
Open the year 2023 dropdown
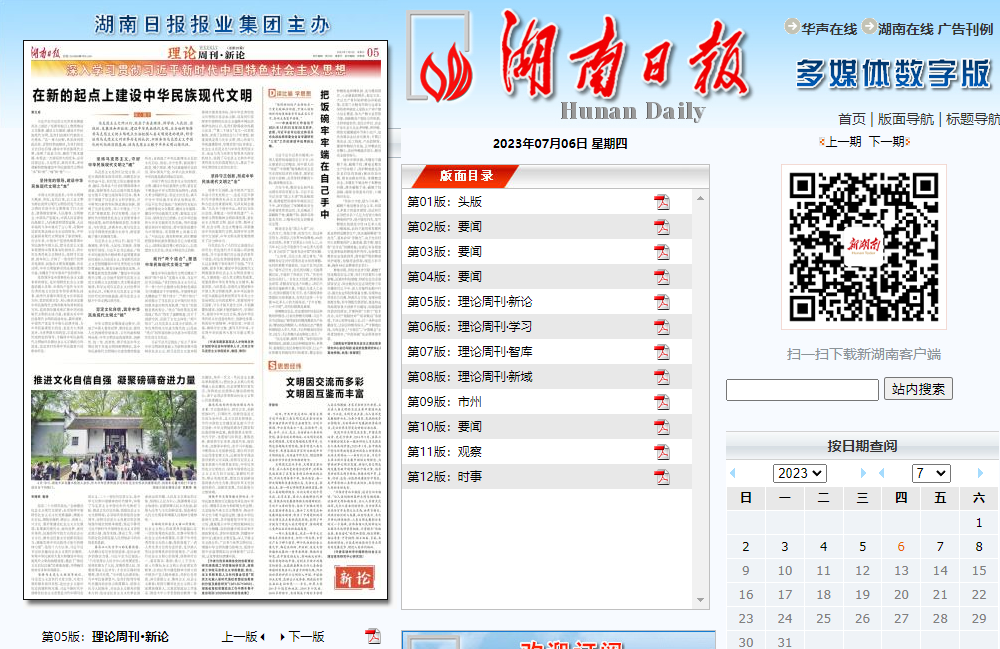[799, 473]
